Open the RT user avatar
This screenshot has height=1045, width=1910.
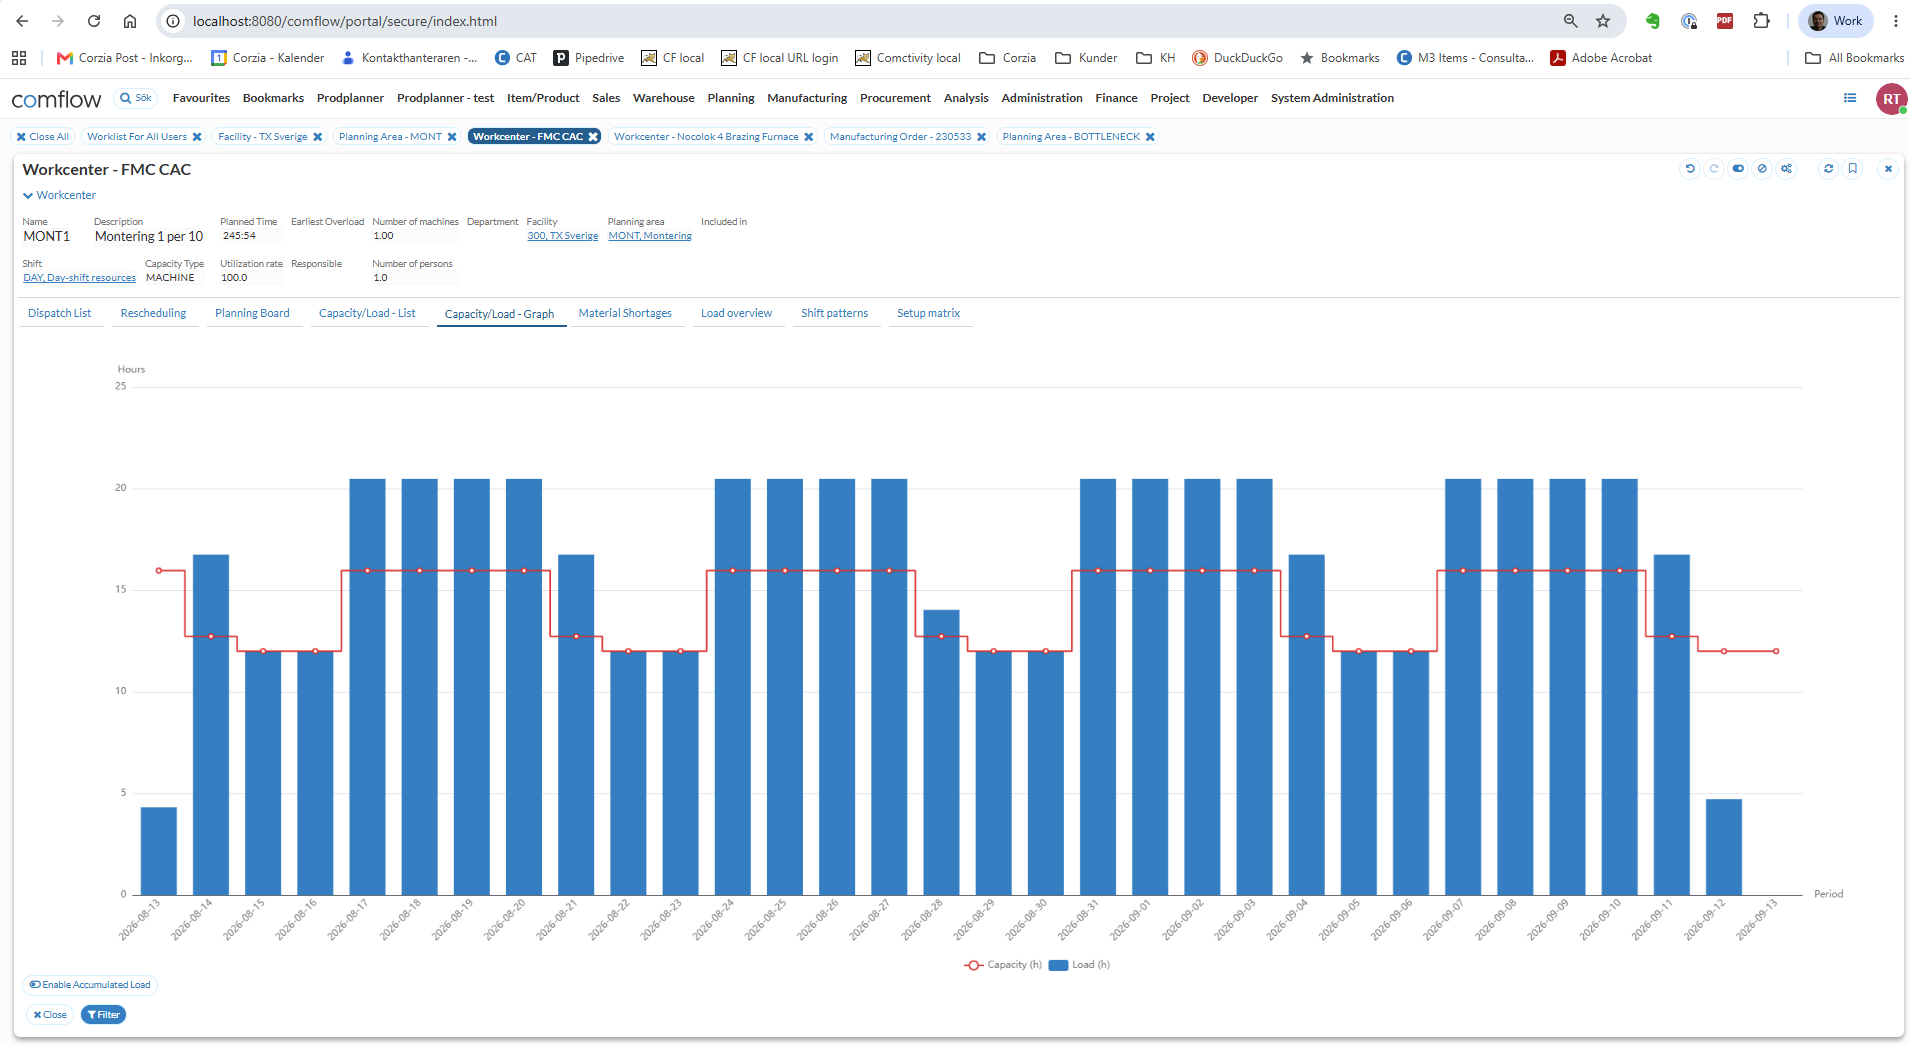tap(1891, 99)
